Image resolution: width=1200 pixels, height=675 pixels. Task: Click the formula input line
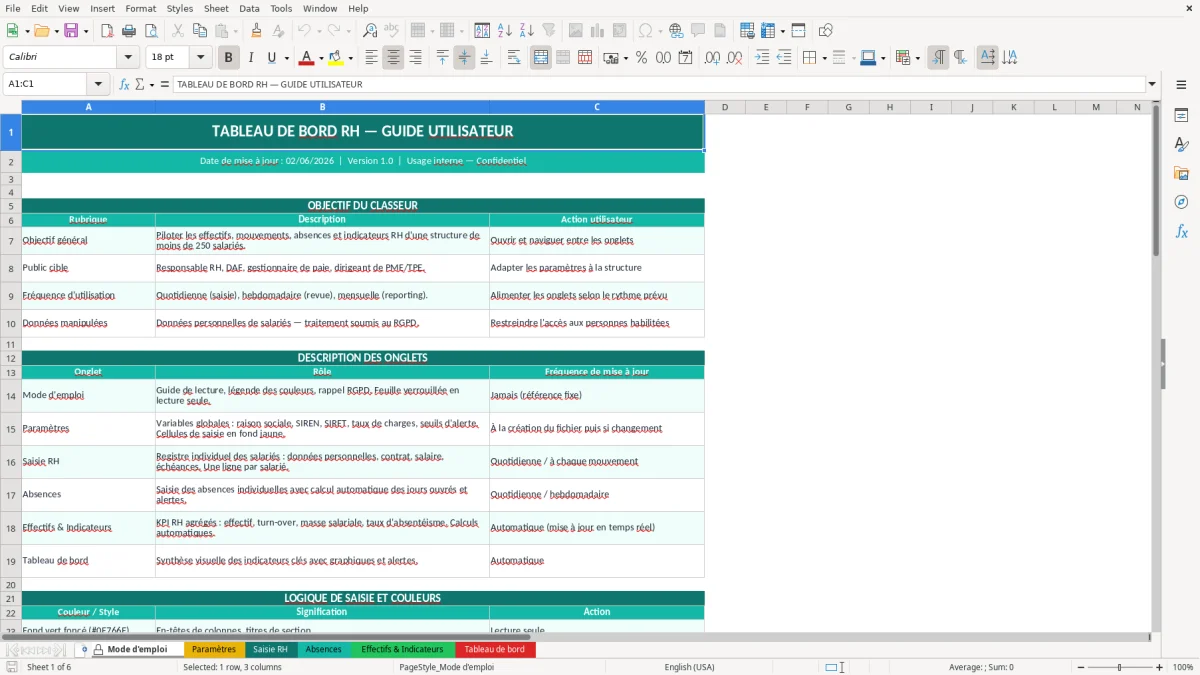(x=658, y=84)
